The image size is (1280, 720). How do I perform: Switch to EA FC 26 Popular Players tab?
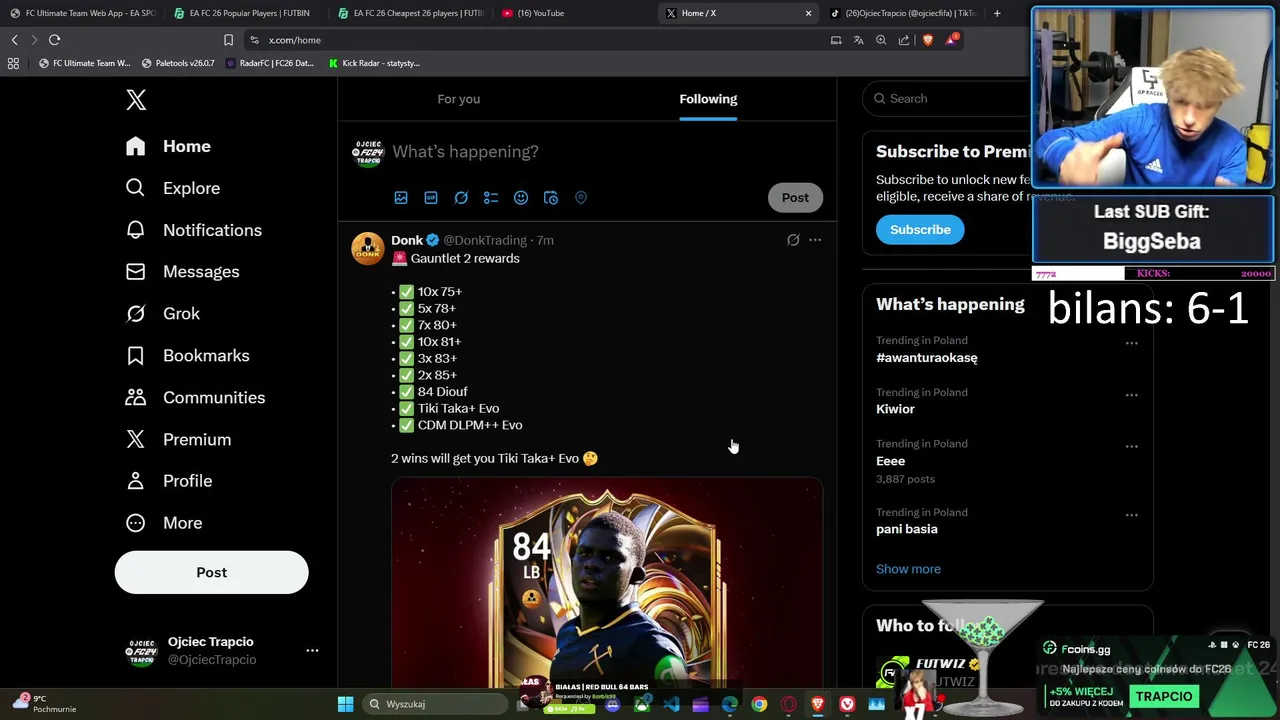point(246,13)
